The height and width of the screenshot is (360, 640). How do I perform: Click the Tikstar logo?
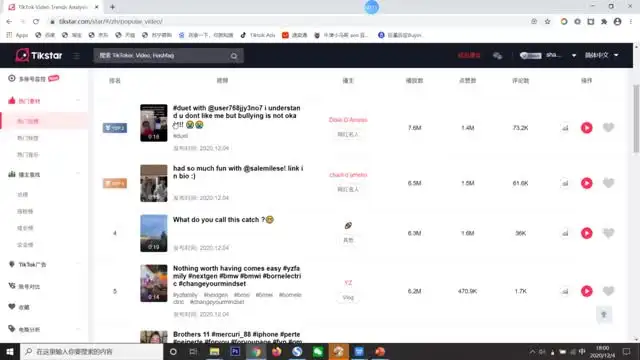(x=39, y=55)
